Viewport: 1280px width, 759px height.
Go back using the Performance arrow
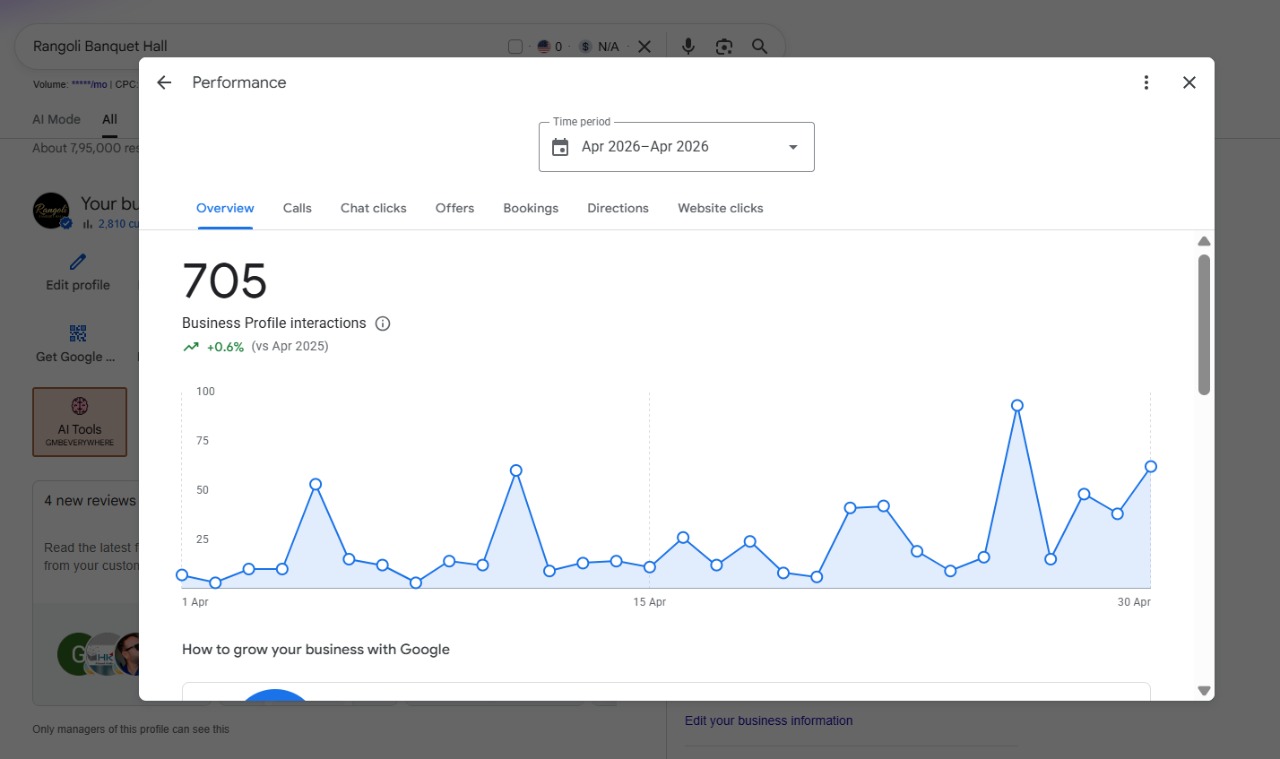(164, 83)
